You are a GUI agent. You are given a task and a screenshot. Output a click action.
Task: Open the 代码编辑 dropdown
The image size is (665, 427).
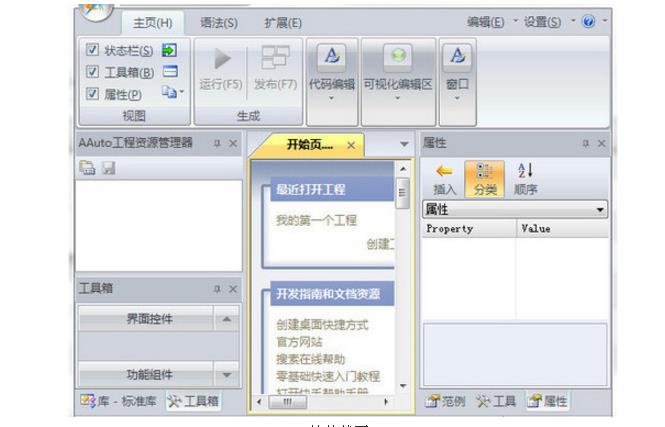(x=331, y=98)
